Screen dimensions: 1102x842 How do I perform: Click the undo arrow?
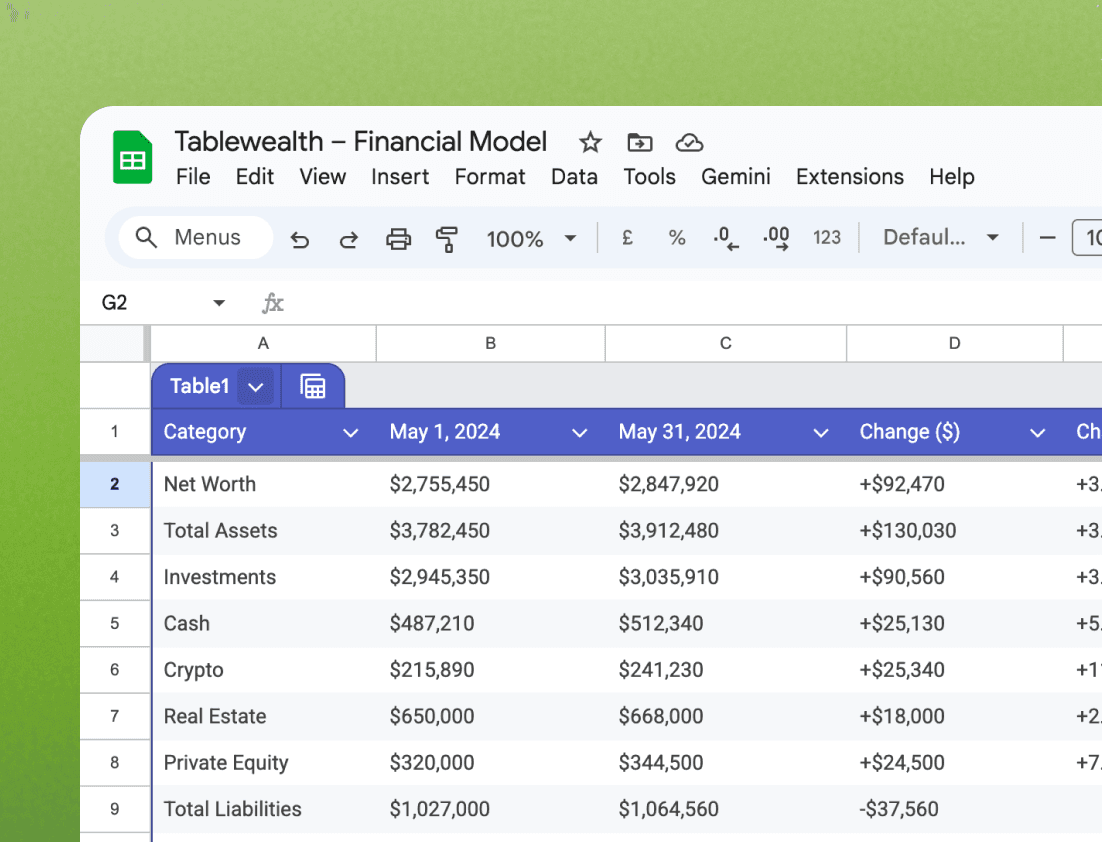click(300, 239)
